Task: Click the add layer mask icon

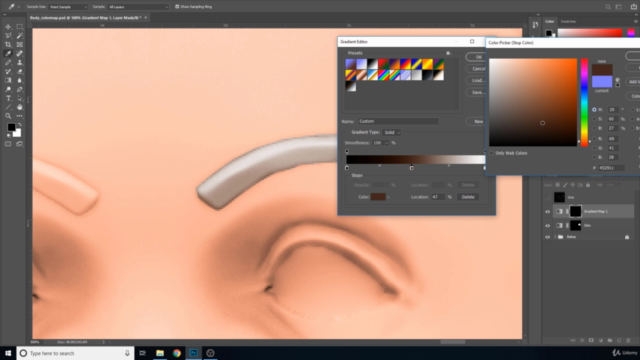Action: click(x=591, y=340)
